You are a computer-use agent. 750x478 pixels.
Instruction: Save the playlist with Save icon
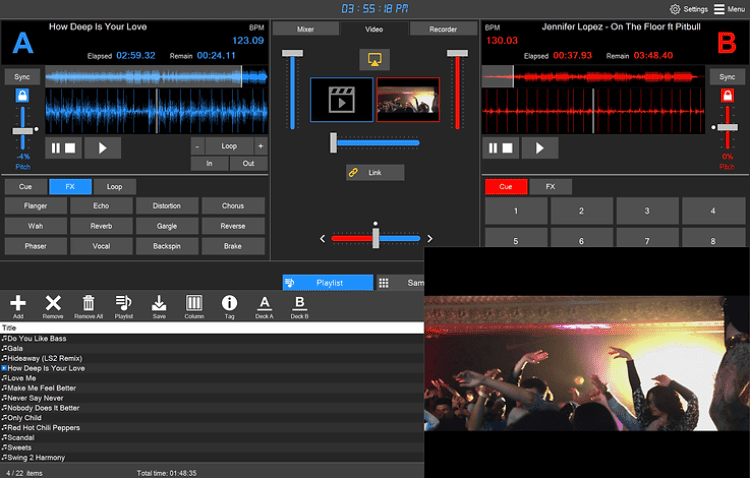pos(159,303)
